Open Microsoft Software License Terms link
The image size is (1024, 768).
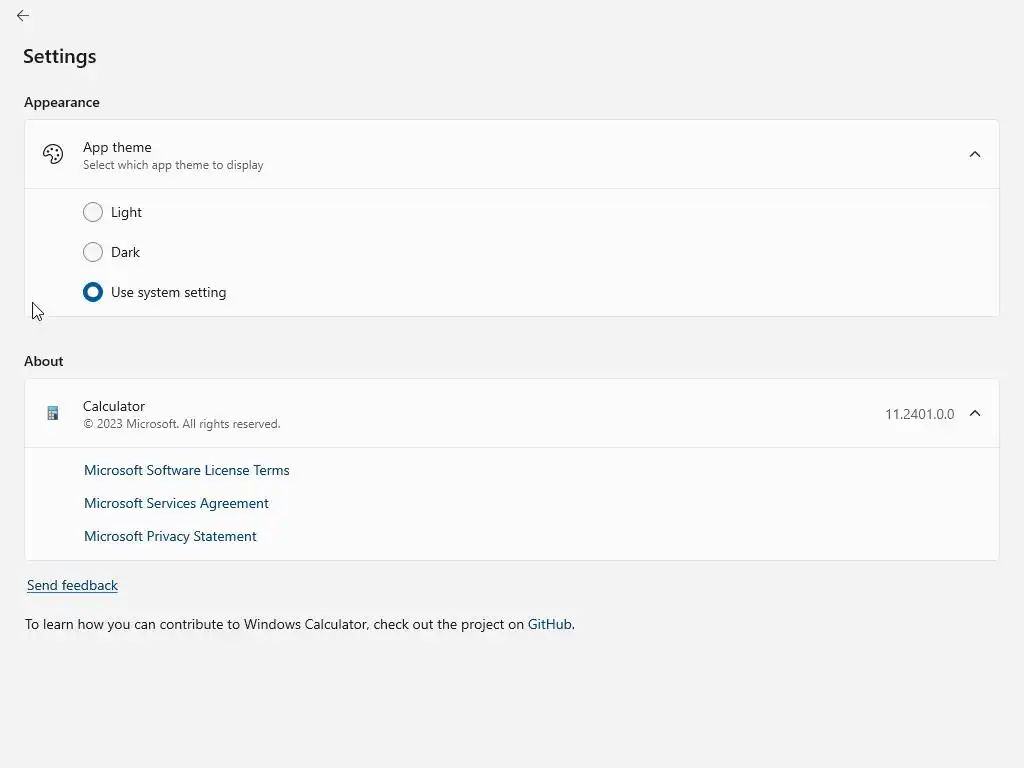[x=187, y=470]
